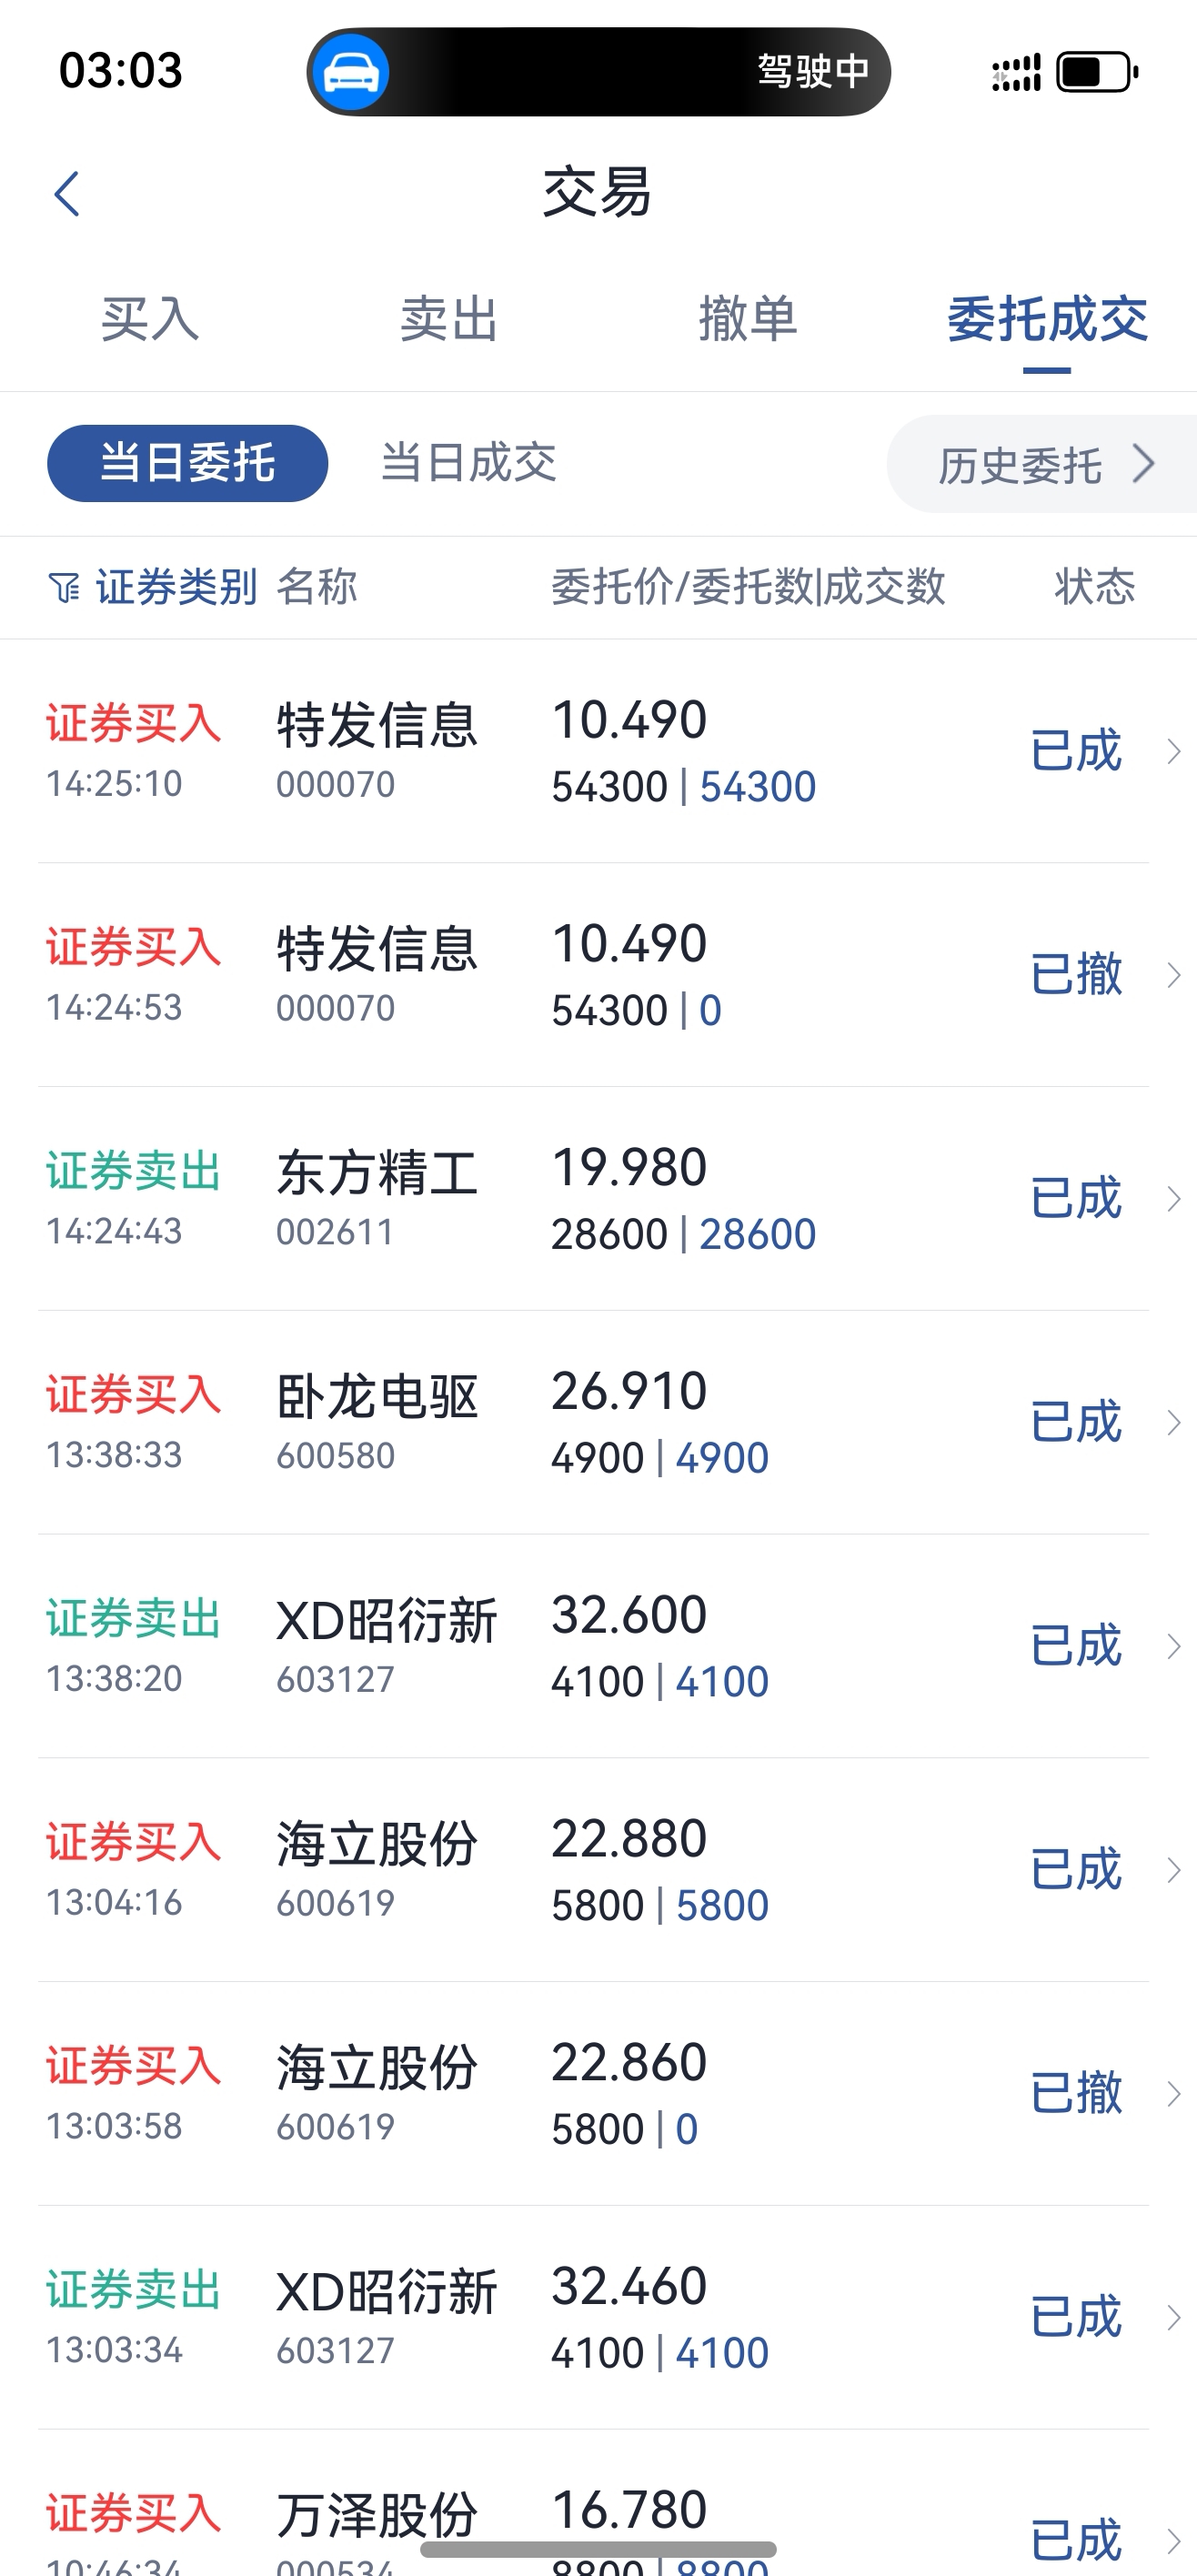
Task: Select the 委托成交 tab
Action: (x=1047, y=320)
